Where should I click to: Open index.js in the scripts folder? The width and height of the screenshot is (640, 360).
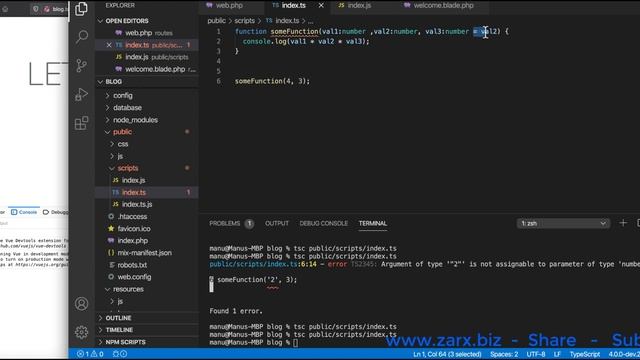(x=133, y=180)
